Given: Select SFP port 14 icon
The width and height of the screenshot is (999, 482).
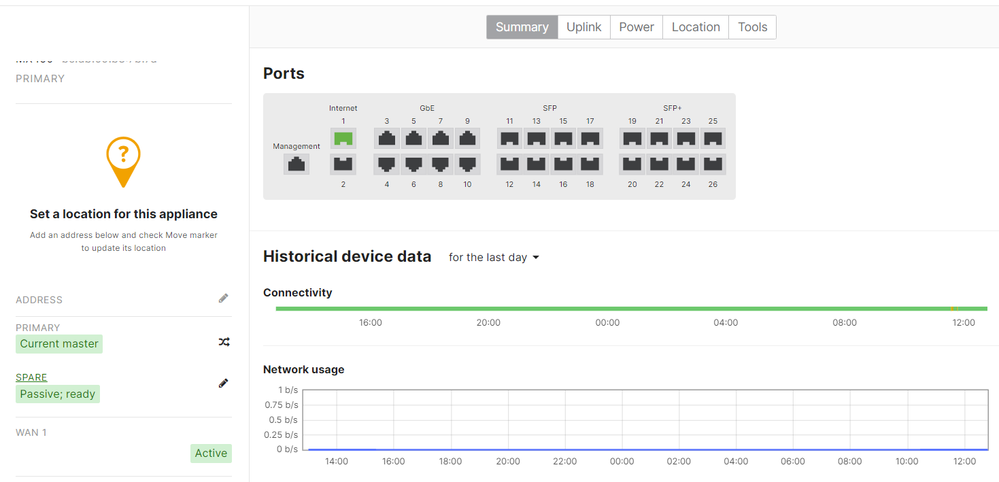Looking at the screenshot, I should tap(536, 164).
